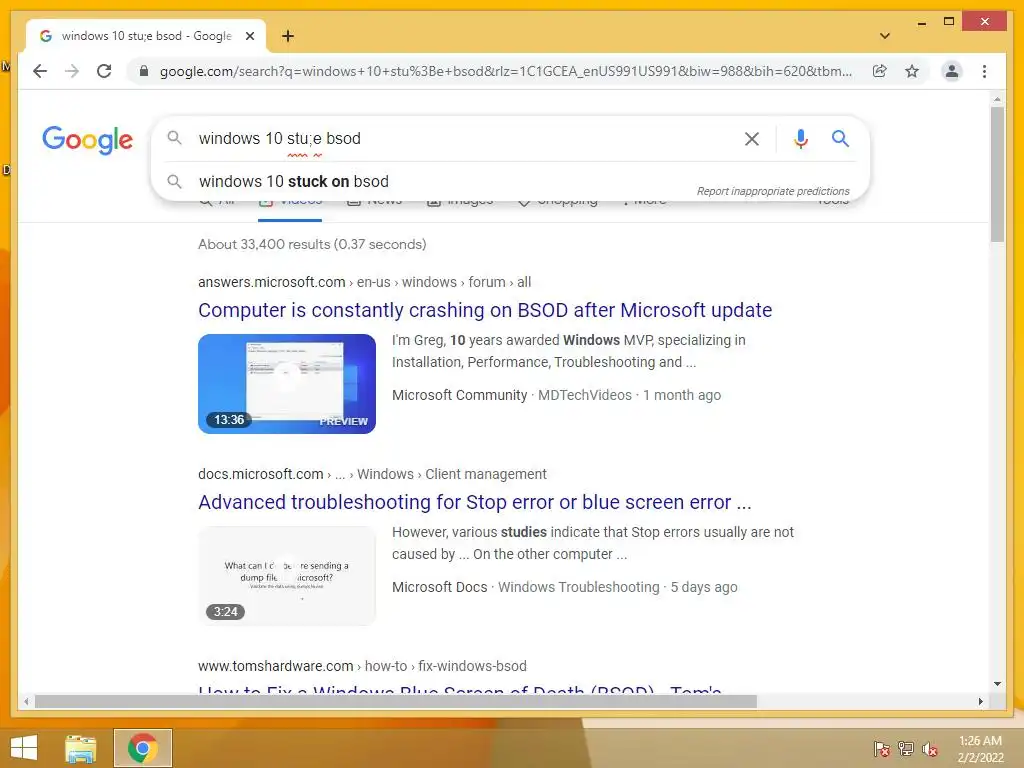Expand the tab search dropdown arrow
Screen dimensions: 1024x768
[884, 36]
